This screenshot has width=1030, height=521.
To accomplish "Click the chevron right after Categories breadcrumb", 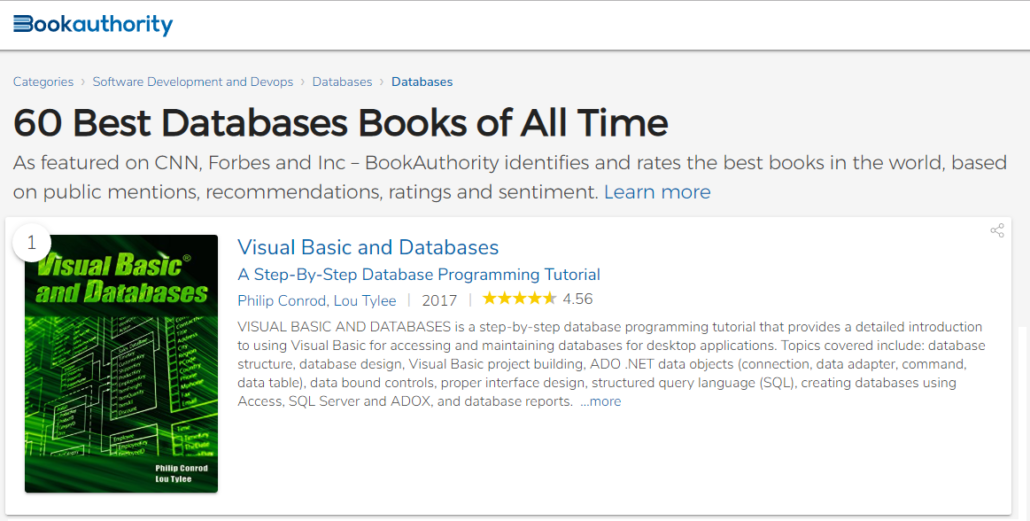I will coord(83,82).
